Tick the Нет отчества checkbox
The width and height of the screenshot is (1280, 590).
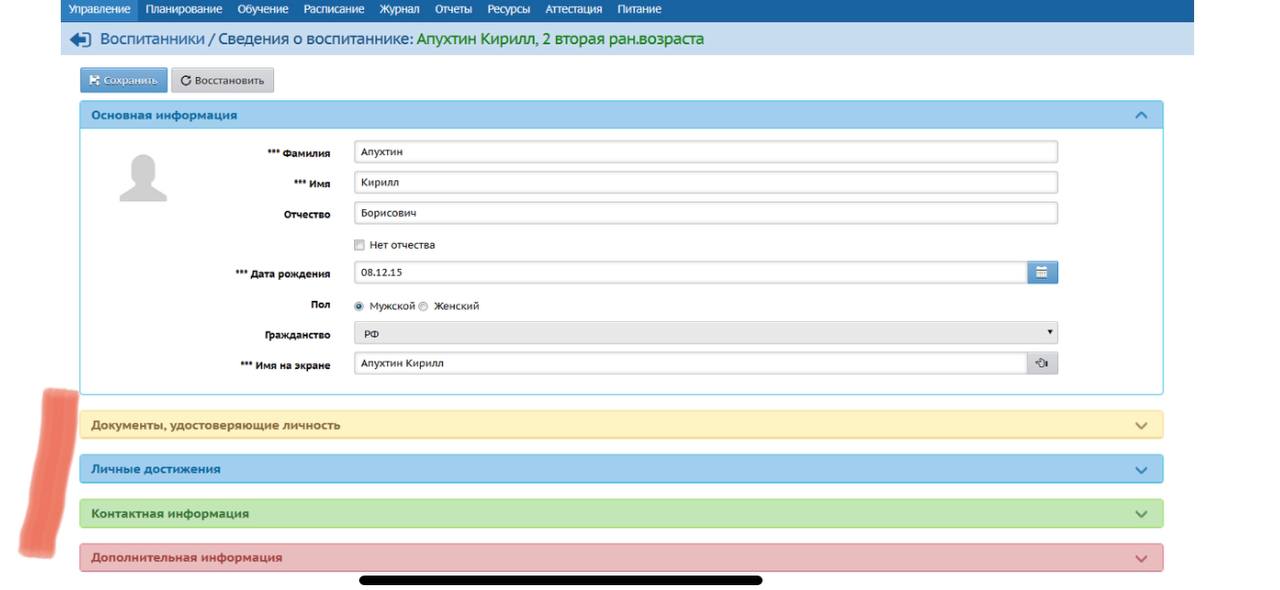tap(360, 245)
